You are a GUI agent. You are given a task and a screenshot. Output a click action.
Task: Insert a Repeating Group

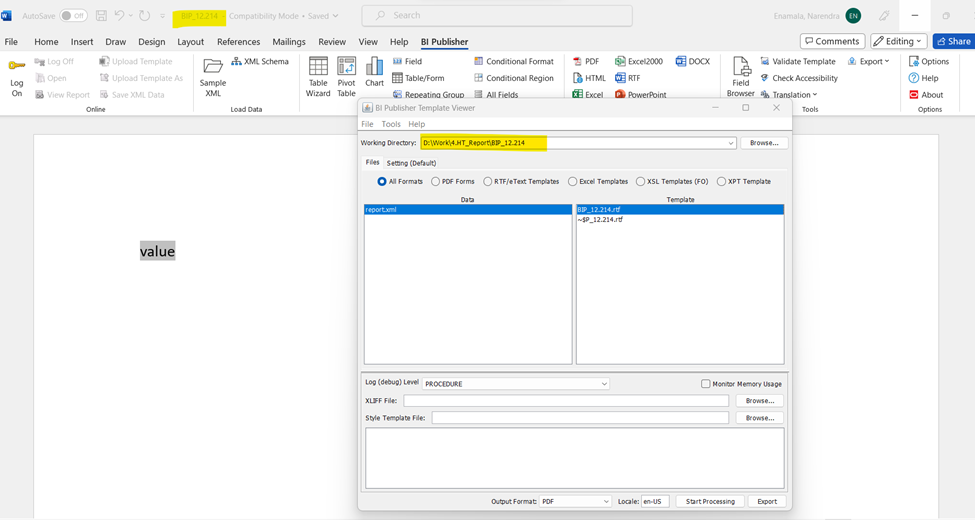(x=428, y=95)
